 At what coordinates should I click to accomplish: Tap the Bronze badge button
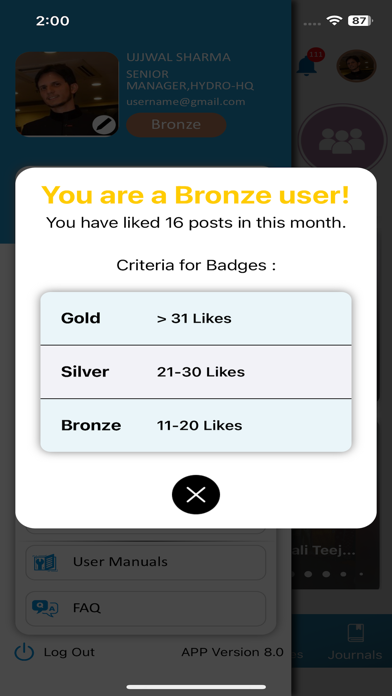pos(176,125)
